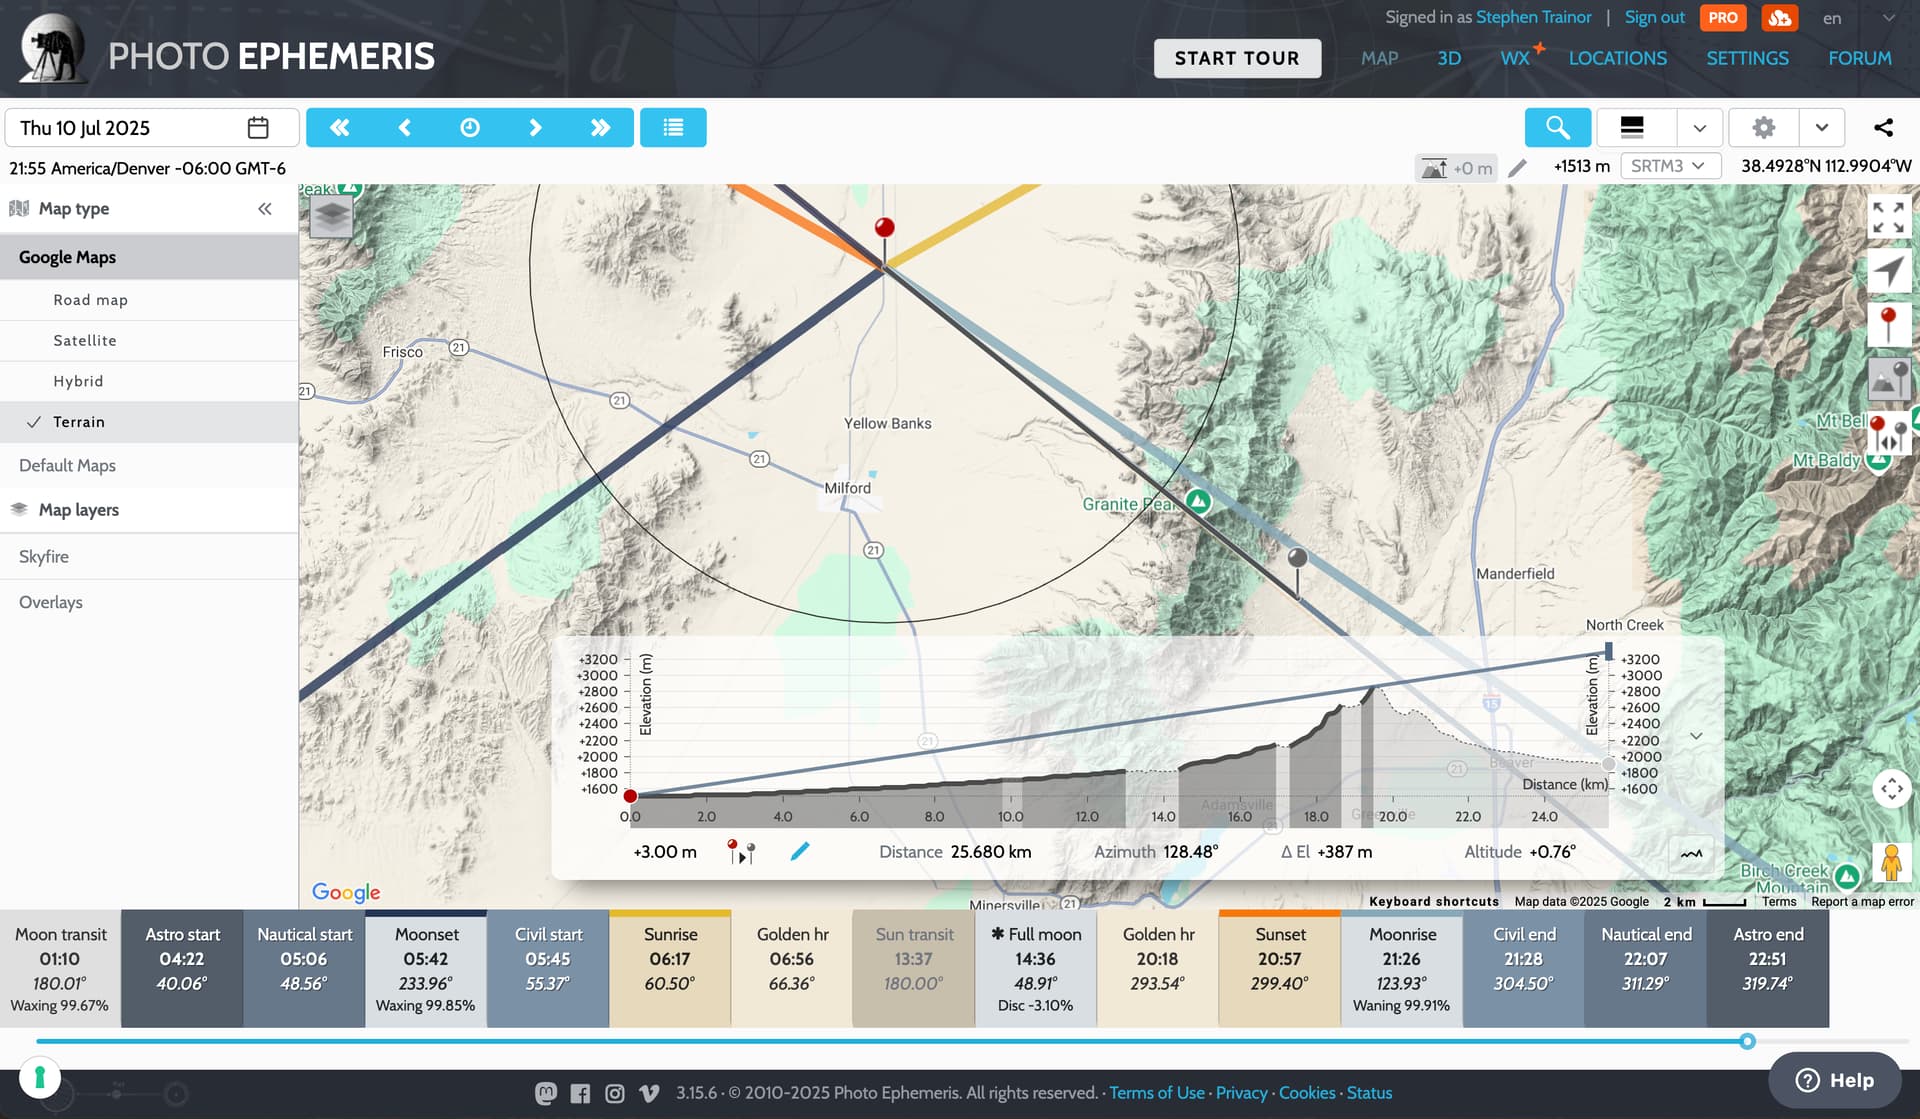Open the Terms of Use link
Viewport: 1920px width, 1119px height.
[1157, 1093]
